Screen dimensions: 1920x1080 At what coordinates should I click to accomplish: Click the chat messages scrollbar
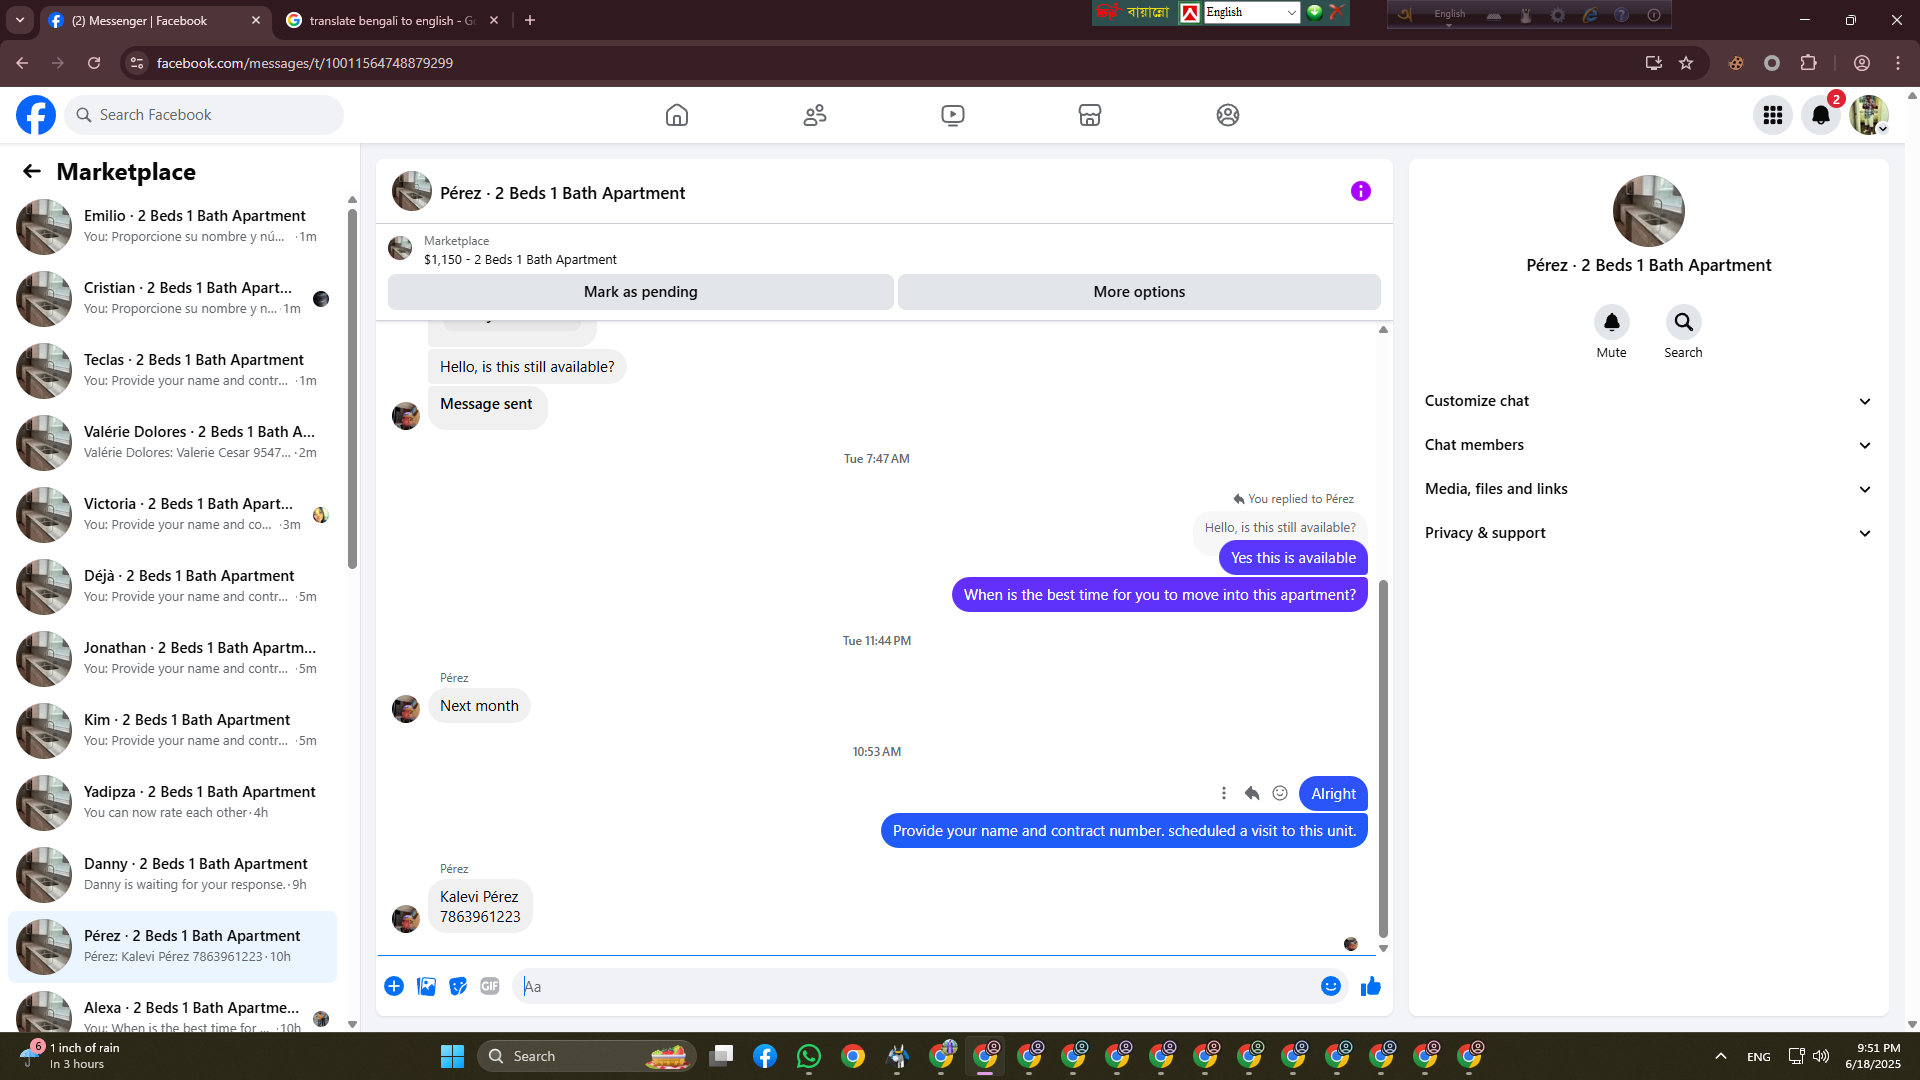tap(1383, 760)
